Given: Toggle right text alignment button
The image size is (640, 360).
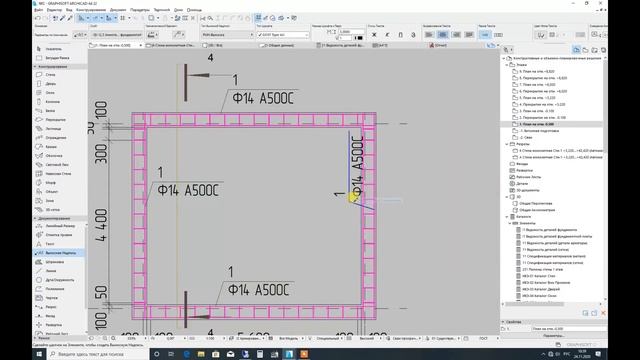Looking at the screenshot, I should [x=456, y=35].
